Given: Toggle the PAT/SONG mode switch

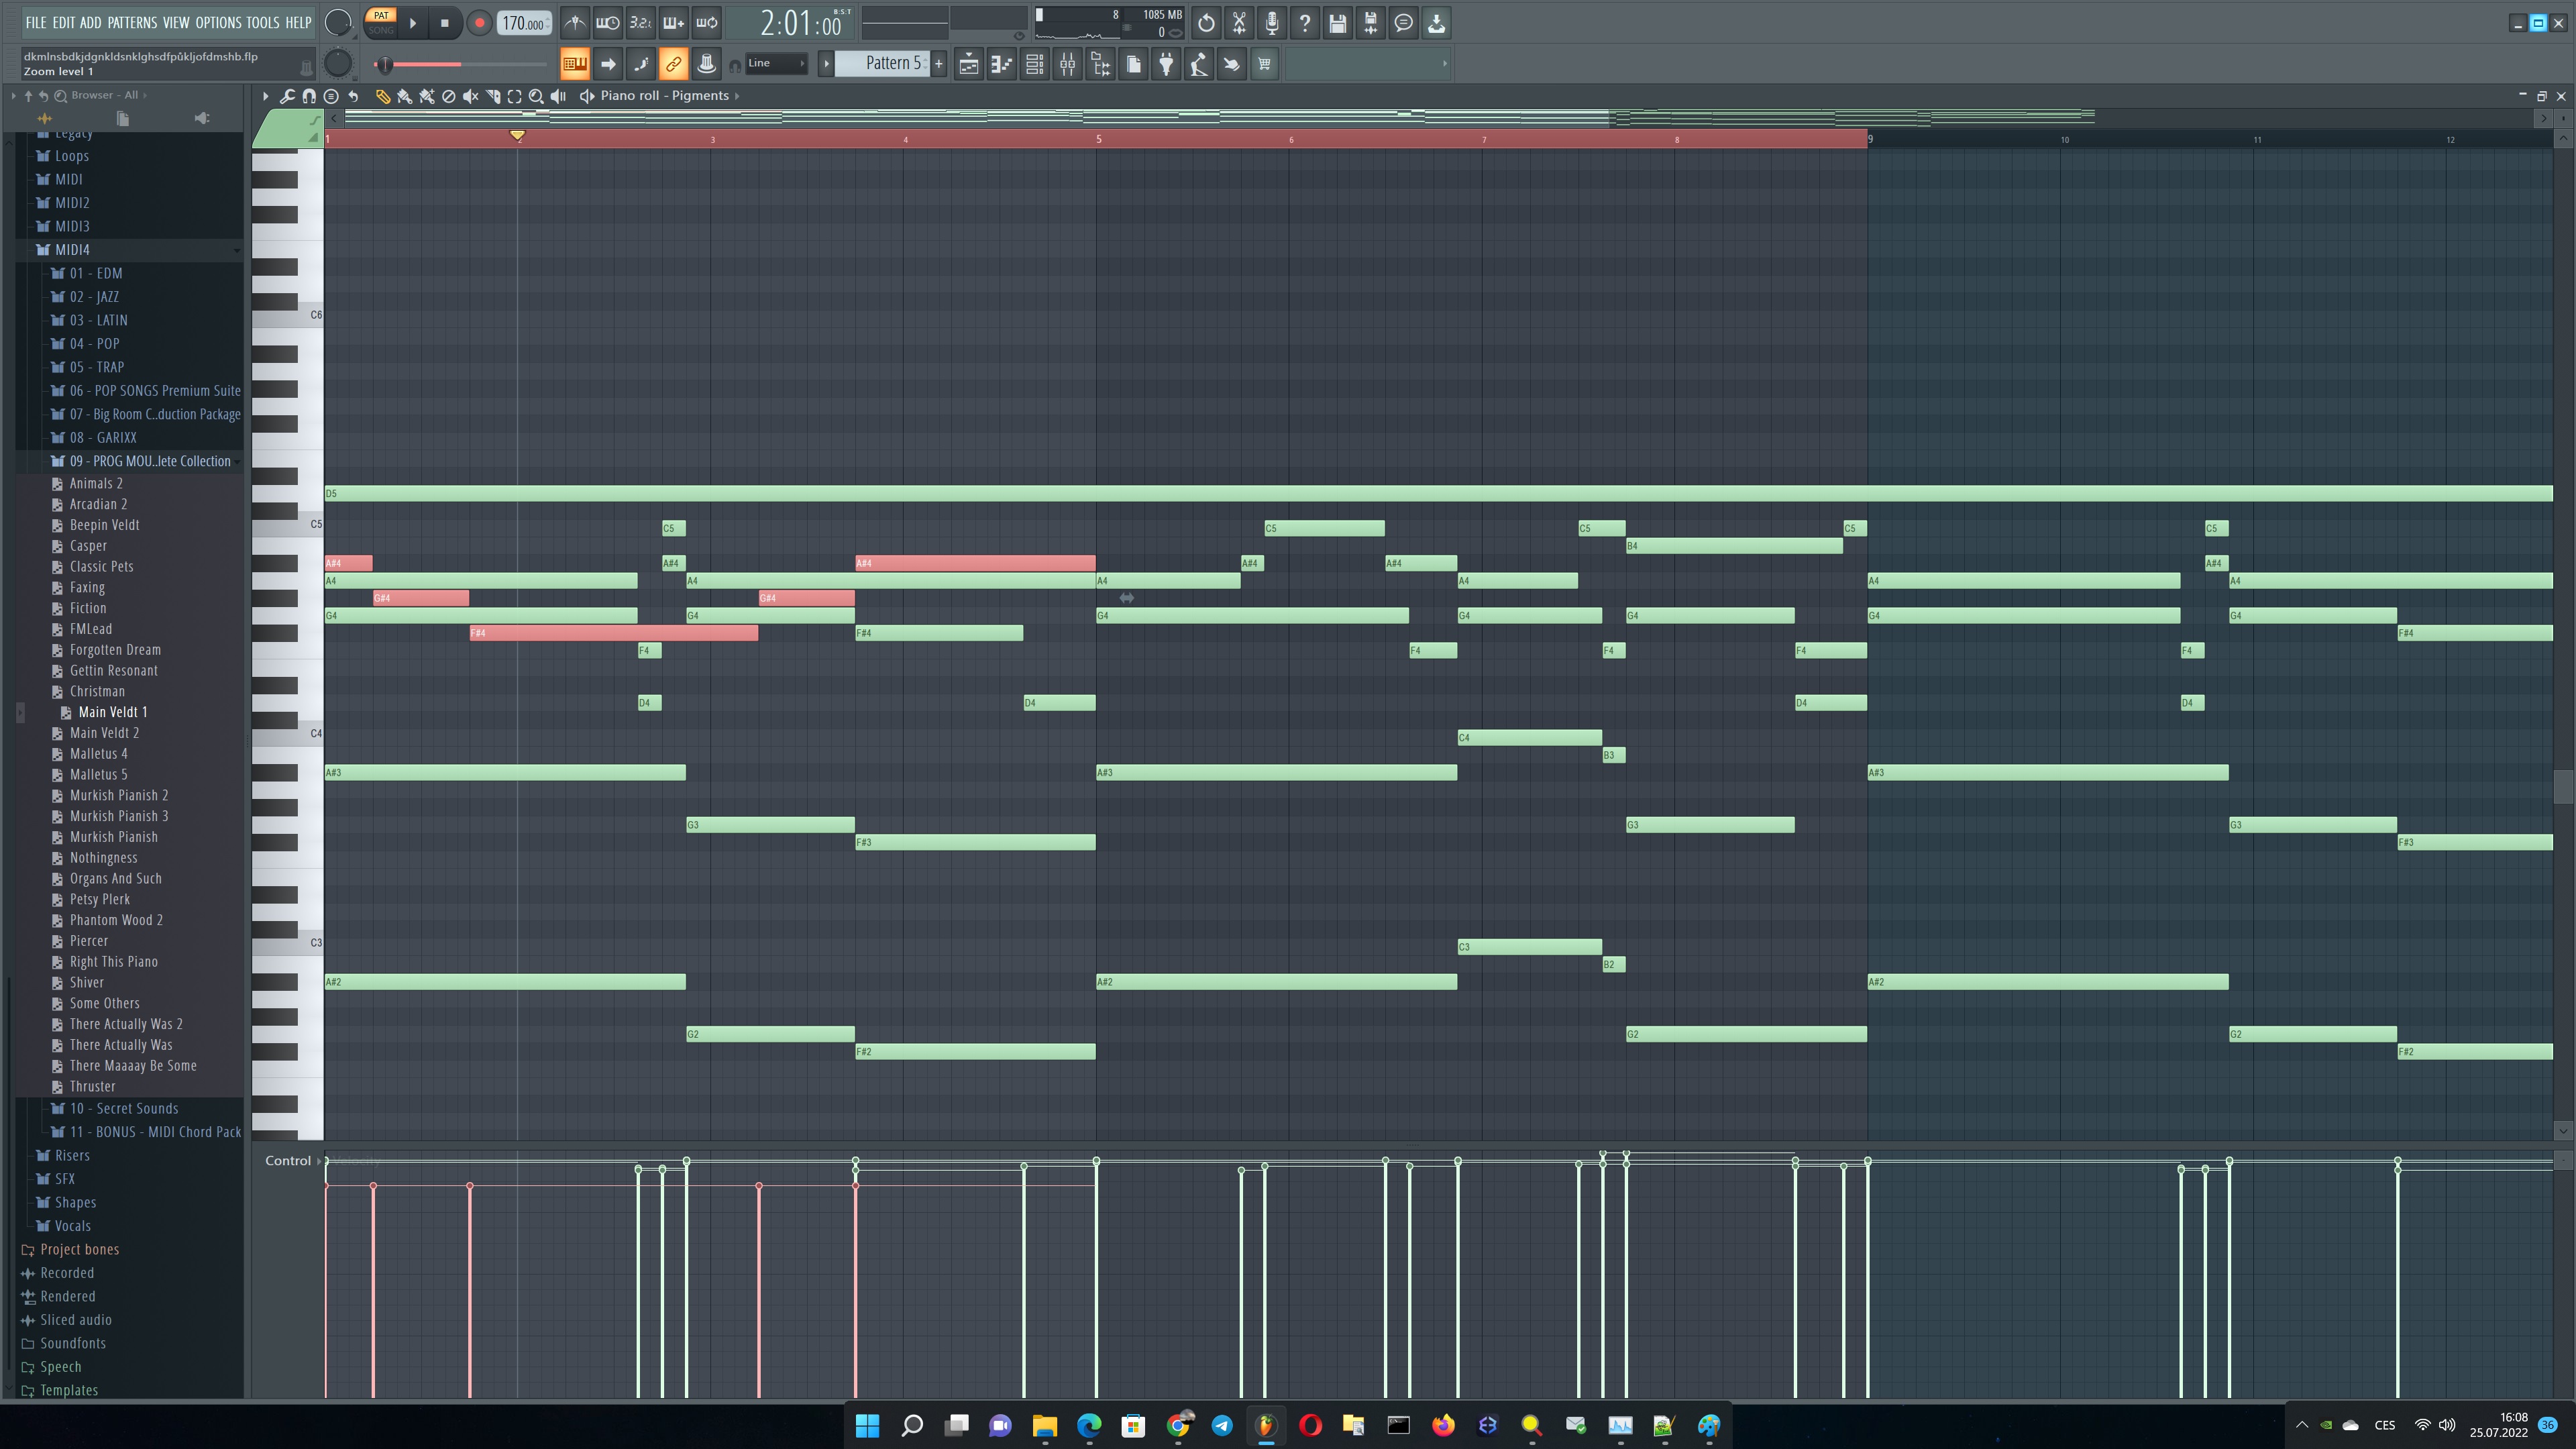Looking at the screenshot, I should [x=380, y=22].
